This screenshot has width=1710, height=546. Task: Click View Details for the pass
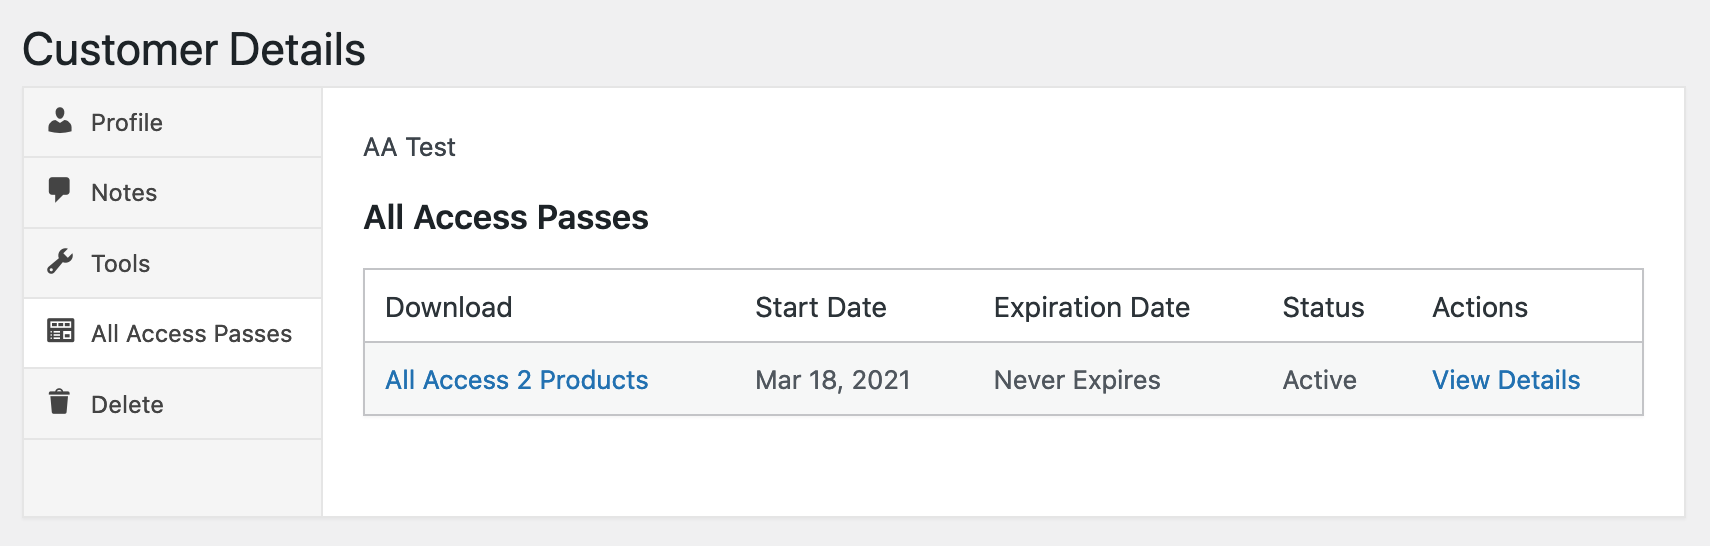(x=1505, y=380)
